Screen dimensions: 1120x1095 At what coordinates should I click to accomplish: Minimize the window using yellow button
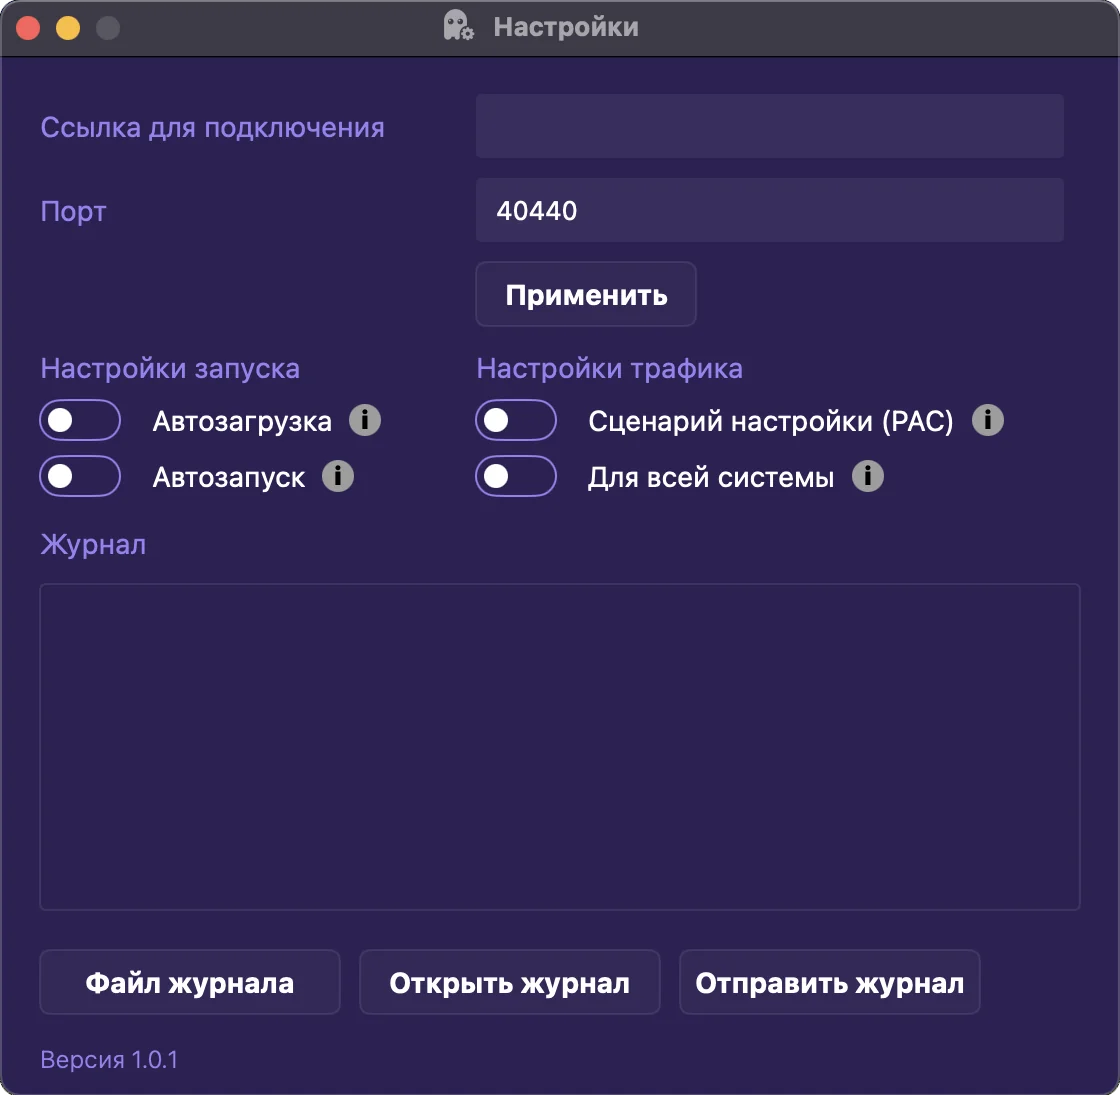(x=68, y=28)
